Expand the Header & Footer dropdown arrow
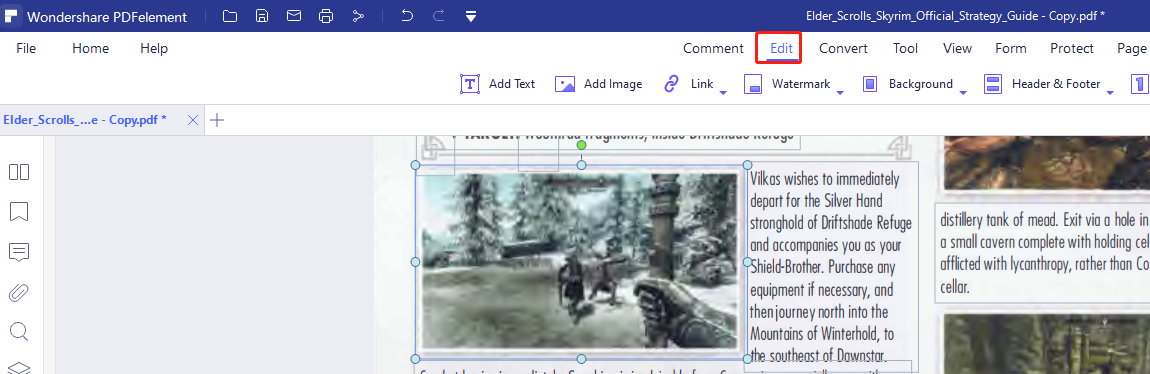This screenshot has width=1150, height=374. (x=1110, y=92)
